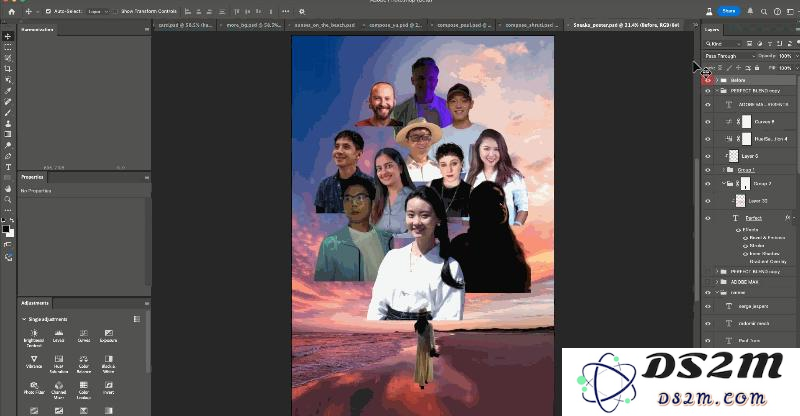
Task: Add a Curves adjustment from Adjustments panel
Action: click(x=84, y=336)
